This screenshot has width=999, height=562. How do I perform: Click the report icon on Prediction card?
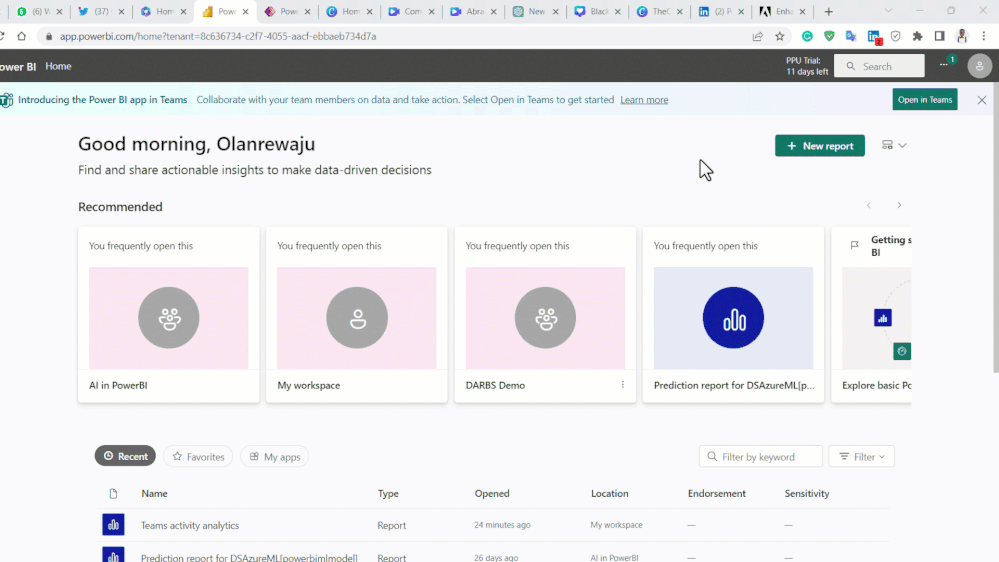tap(733, 318)
